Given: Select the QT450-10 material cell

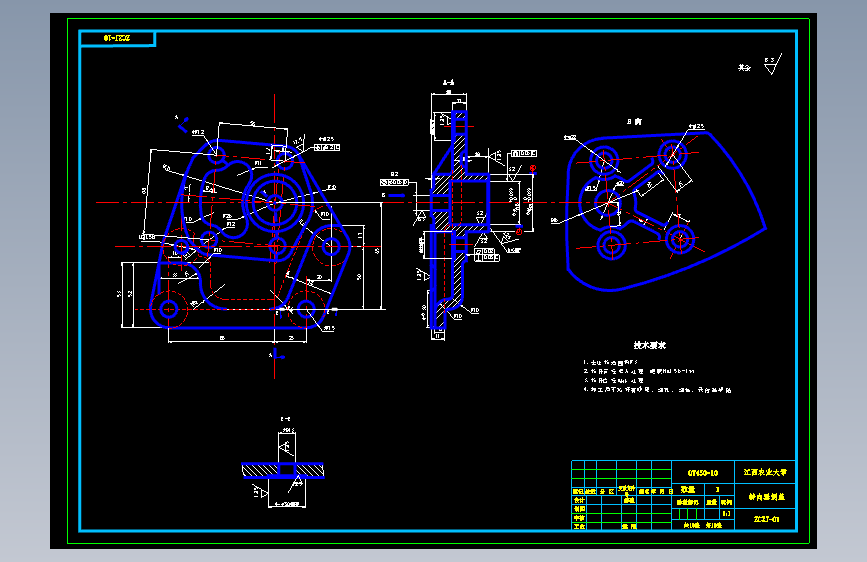Looking at the screenshot, I should tap(703, 473).
